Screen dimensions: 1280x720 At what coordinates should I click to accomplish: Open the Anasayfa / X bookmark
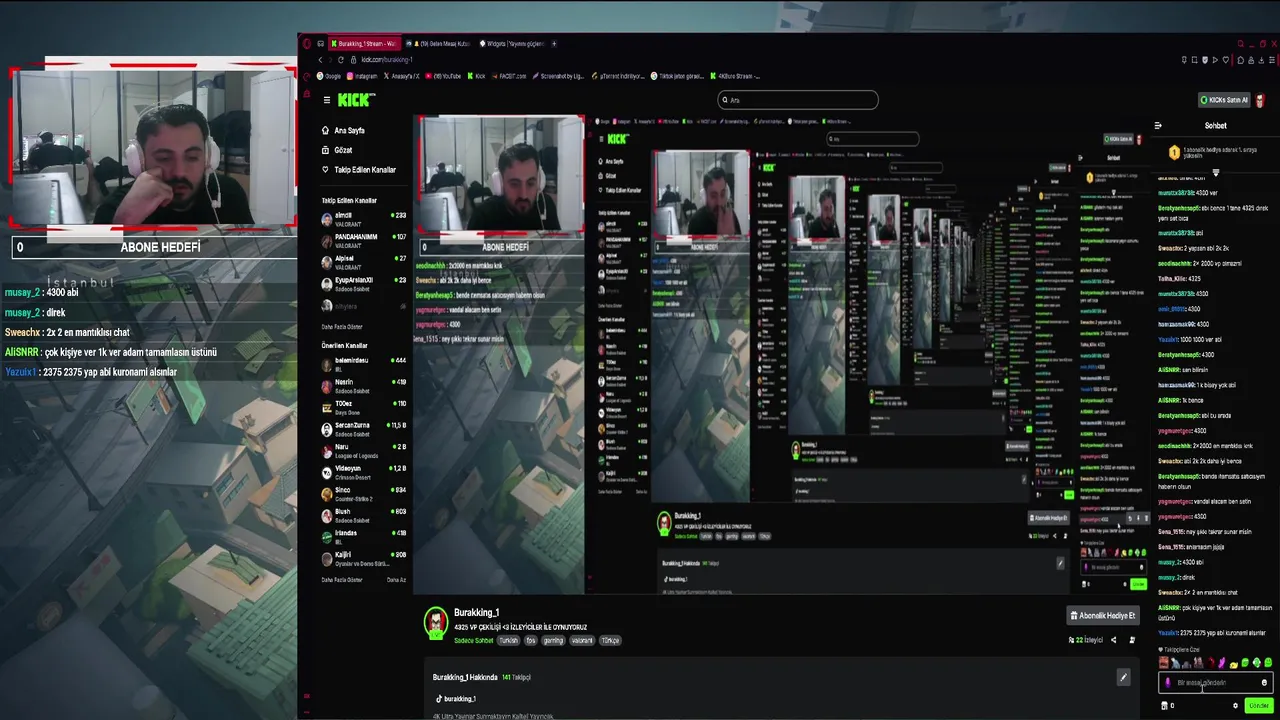[402, 76]
